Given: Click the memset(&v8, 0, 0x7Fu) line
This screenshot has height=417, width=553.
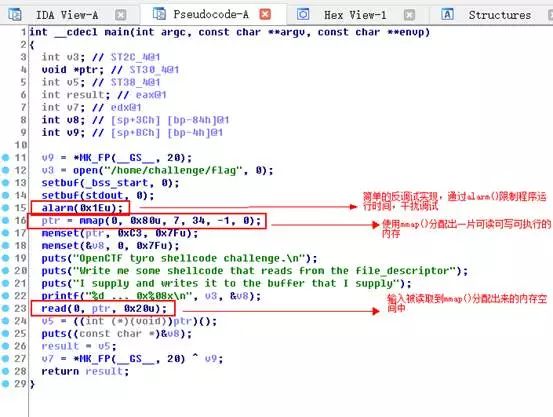Looking at the screenshot, I should click(x=110, y=246).
